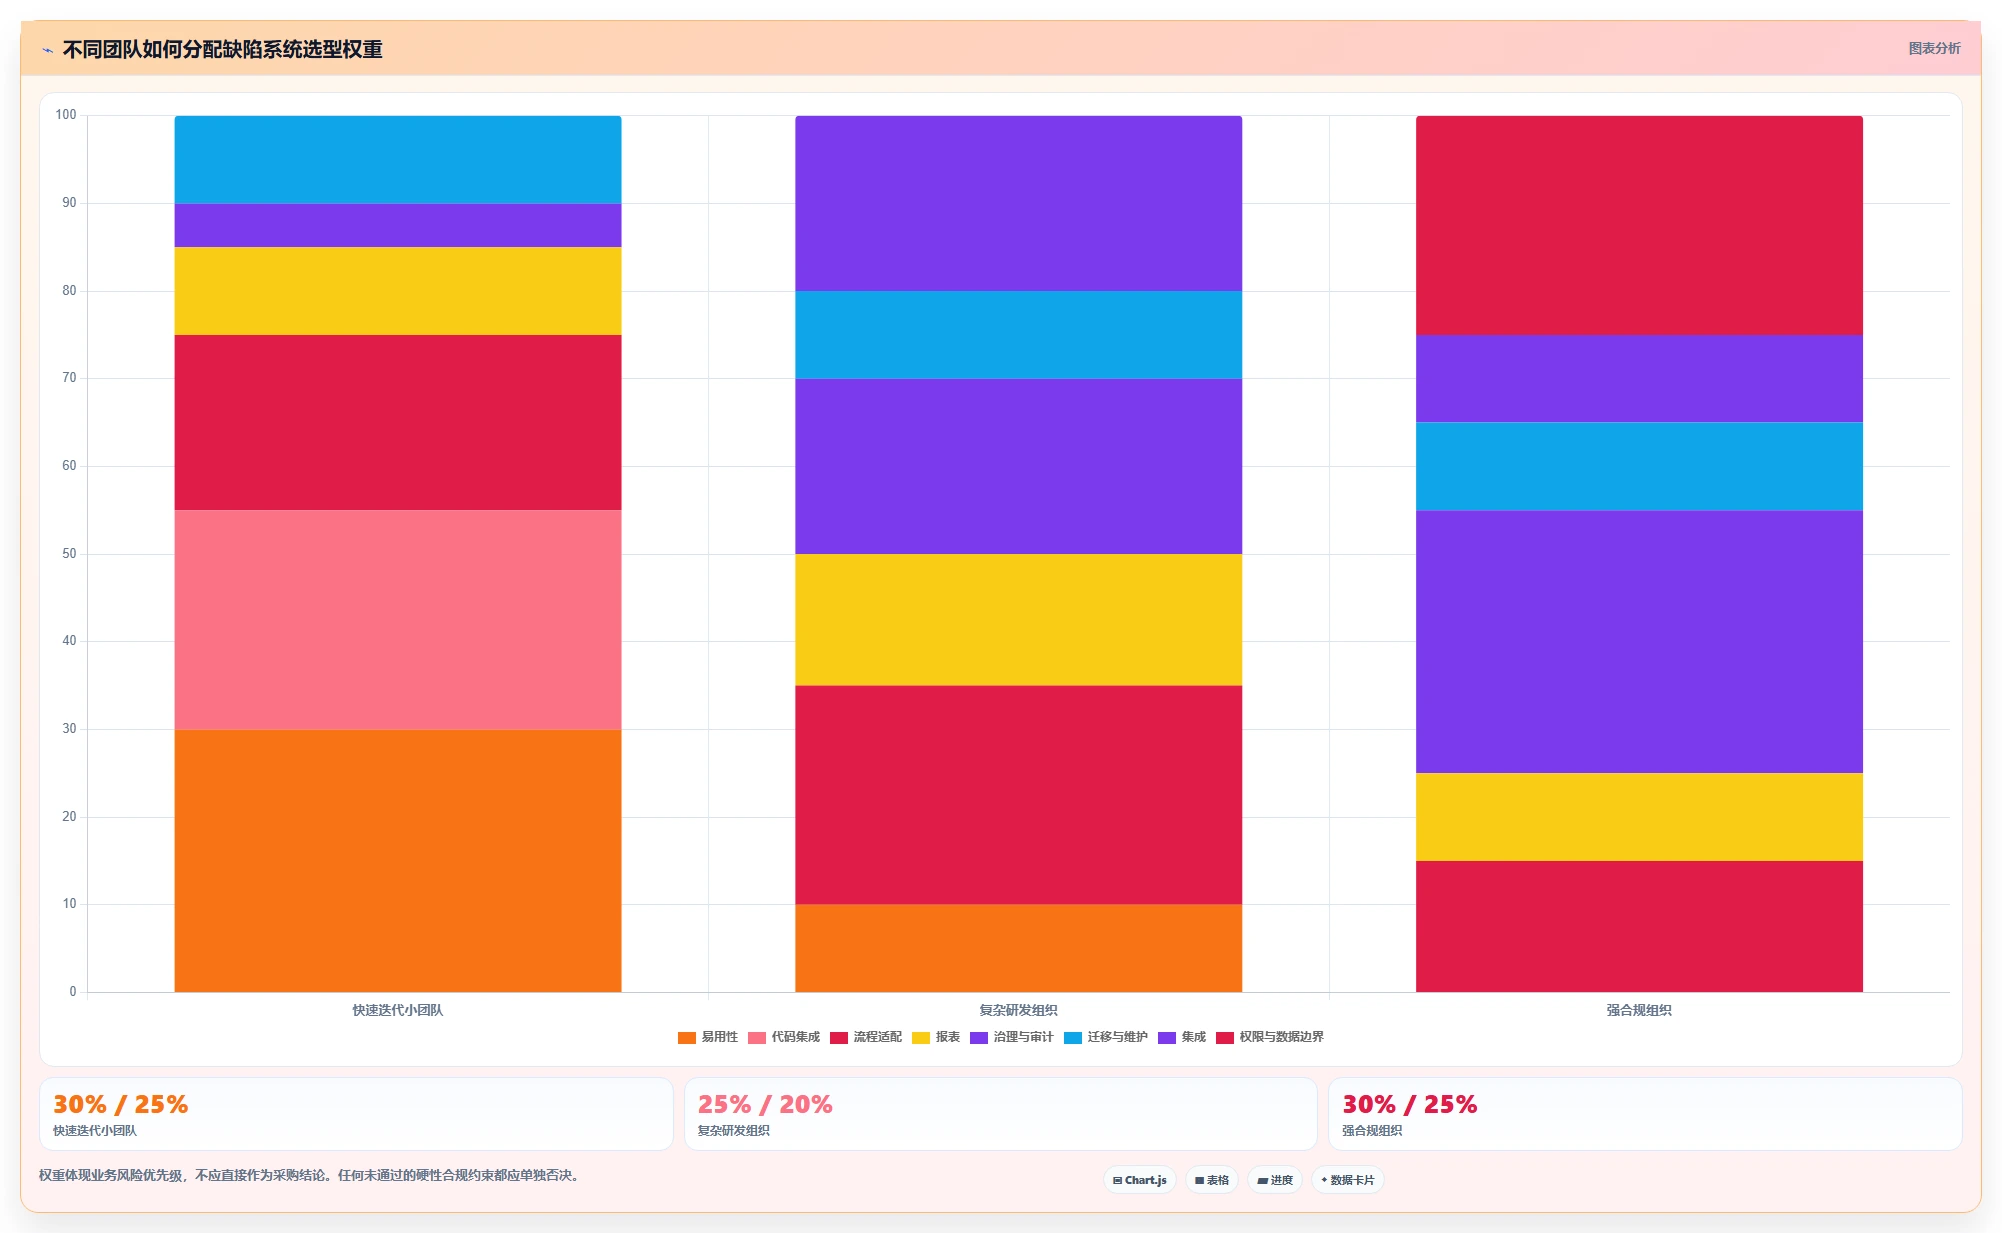2002x1233 pixels.
Task: Click the footnote starting with 权重体现业务风险优先级
Action: (310, 1175)
